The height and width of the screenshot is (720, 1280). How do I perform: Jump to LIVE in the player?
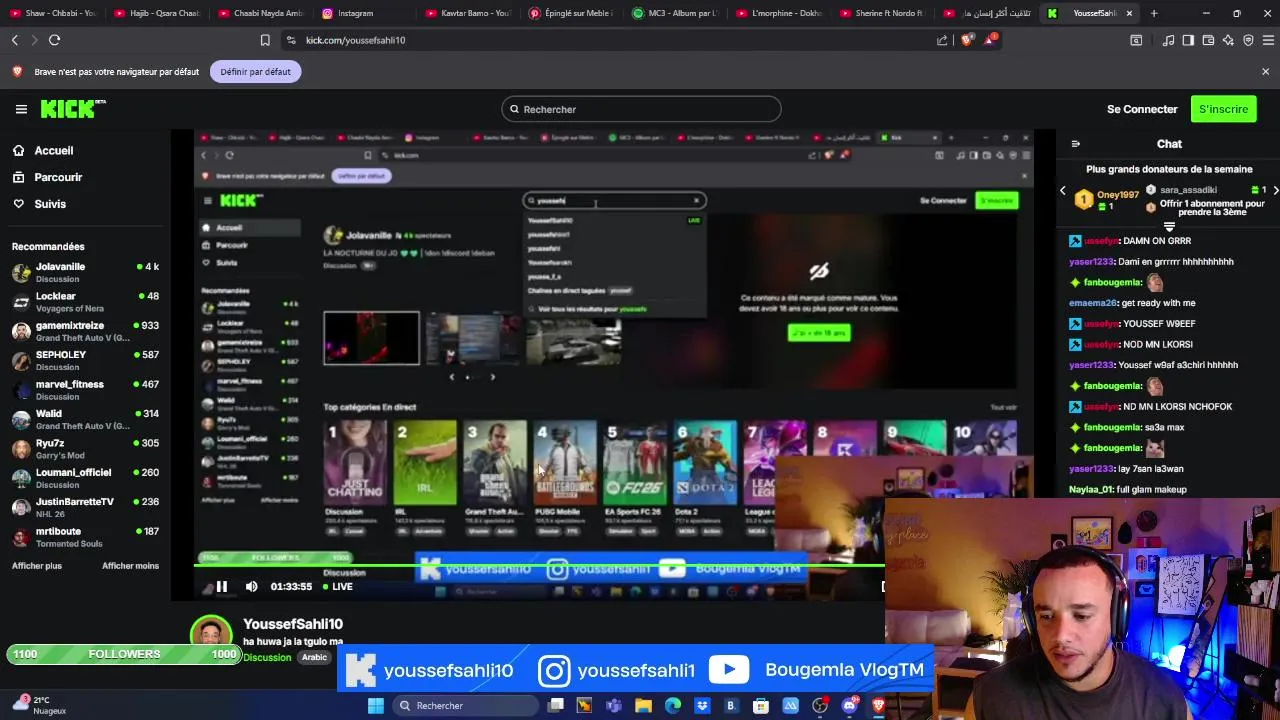point(337,587)
